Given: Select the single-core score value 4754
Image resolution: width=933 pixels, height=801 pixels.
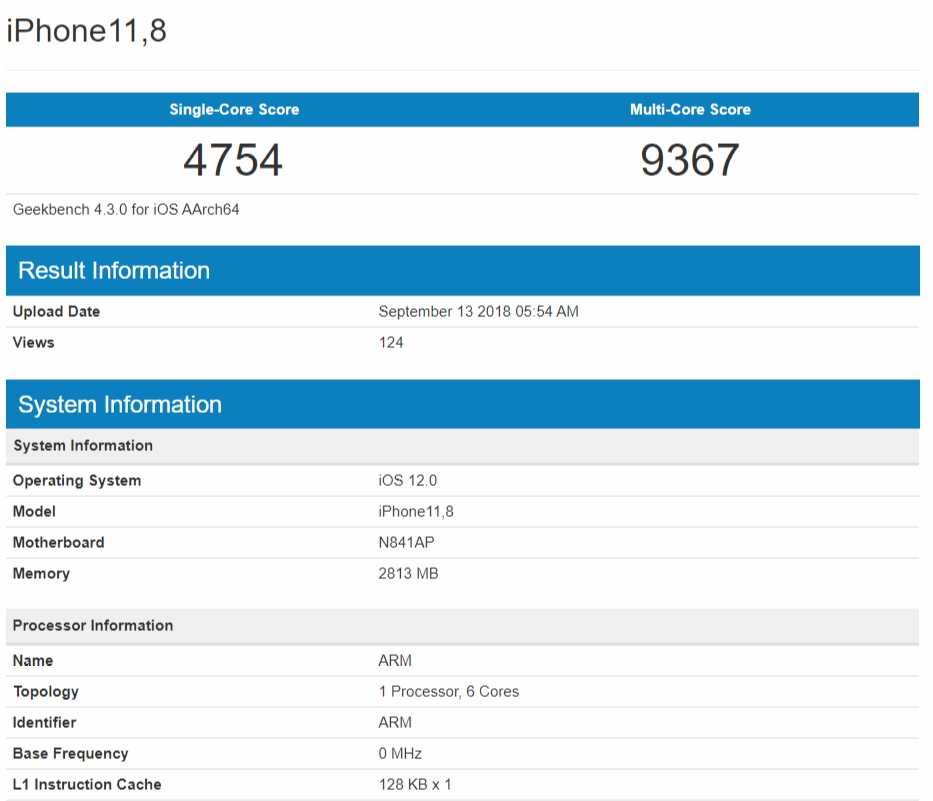Looking at the screenshot, I should point(233,160).
